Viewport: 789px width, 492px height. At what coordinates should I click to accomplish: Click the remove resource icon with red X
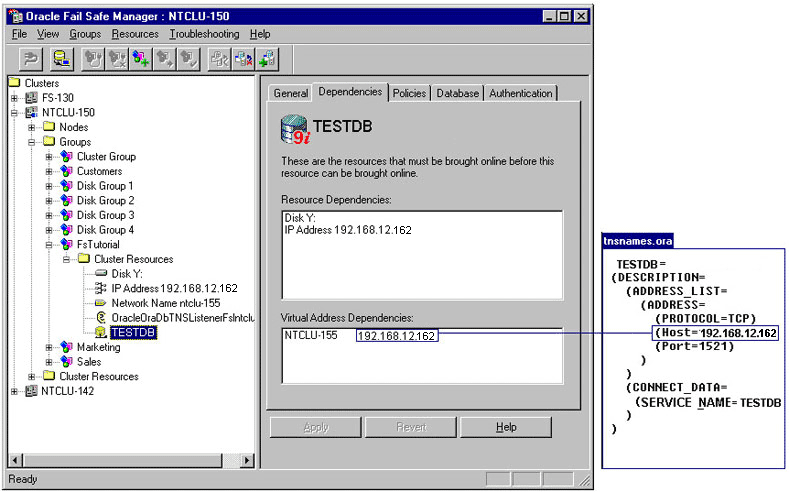pos(244,59)
